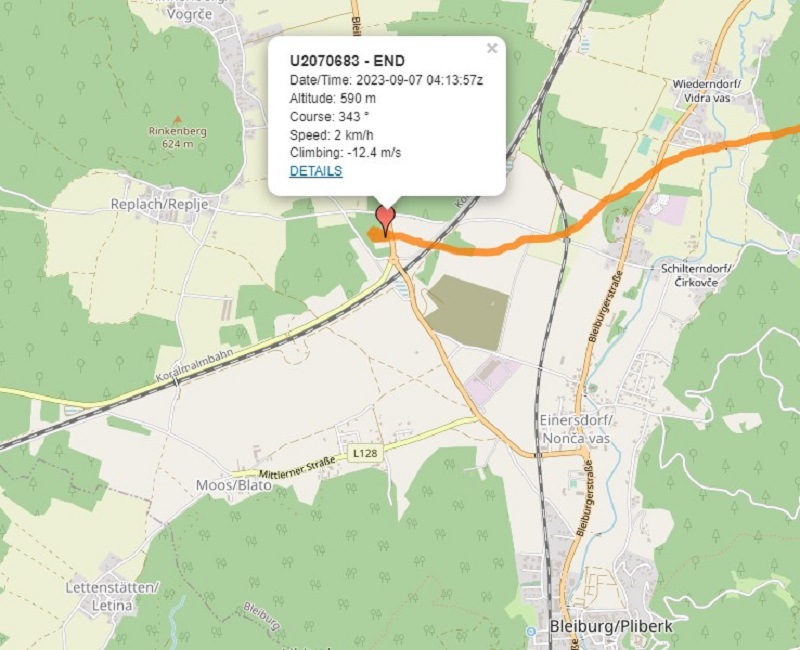Select the L128 road shield
This screenshot has height=650, width=800.
(365, 453)
